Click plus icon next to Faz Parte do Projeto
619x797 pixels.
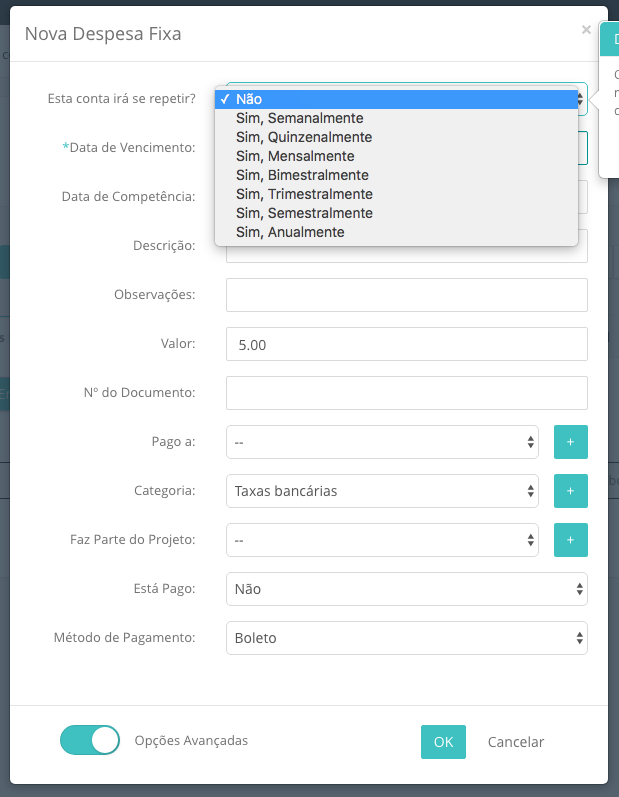tap(570, 540)
